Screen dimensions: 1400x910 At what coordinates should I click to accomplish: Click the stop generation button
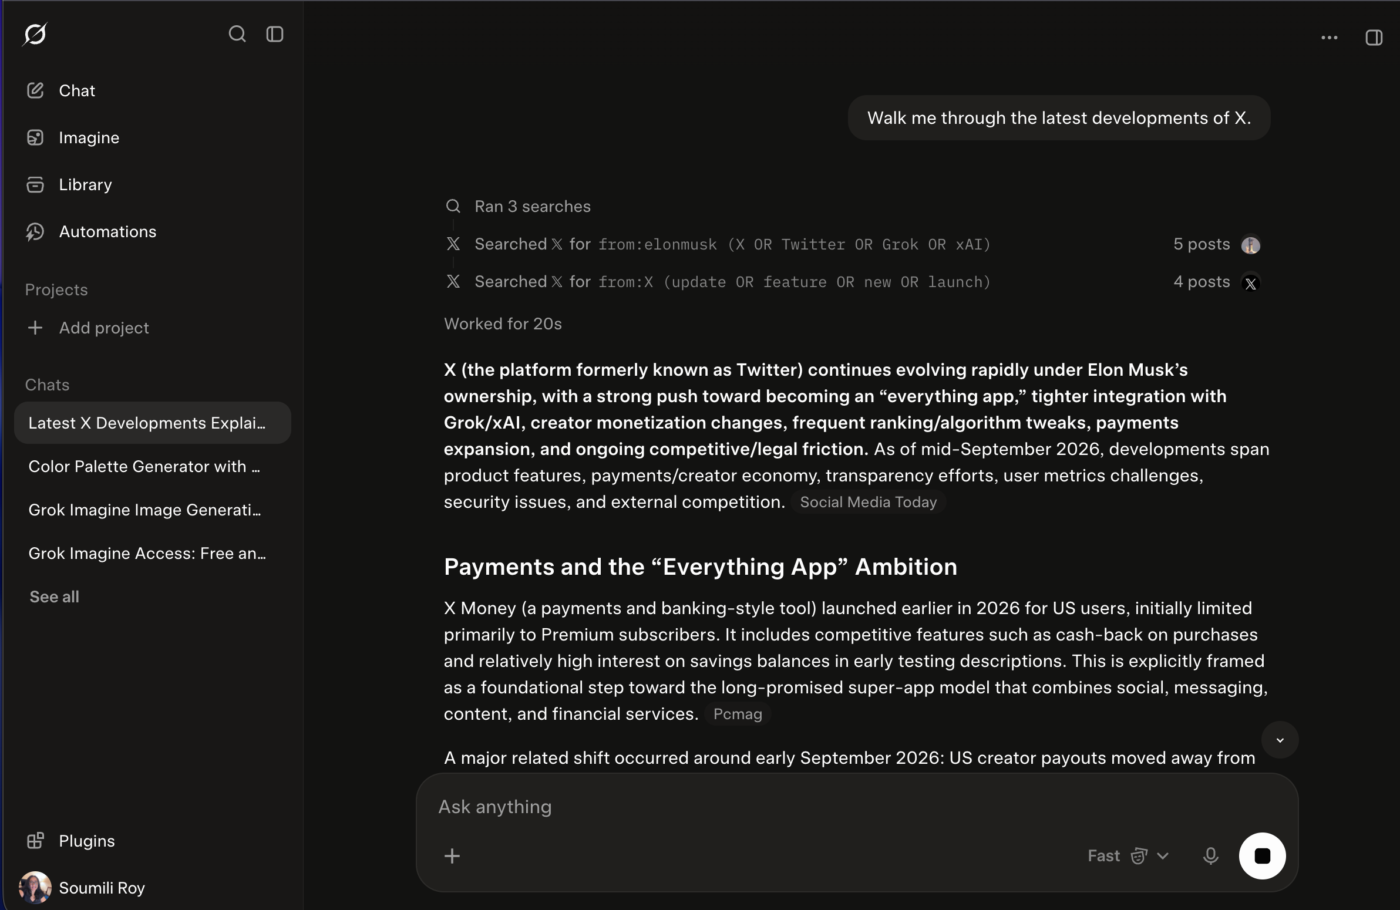(1262, 856)
